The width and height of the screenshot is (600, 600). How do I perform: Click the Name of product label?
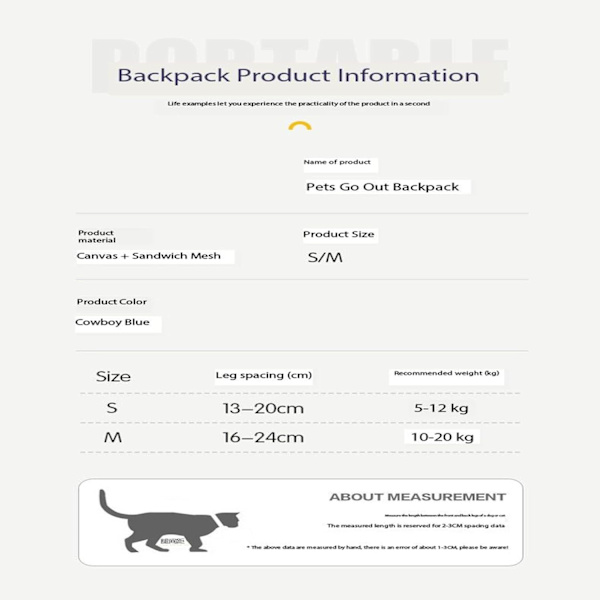point(337,162)
